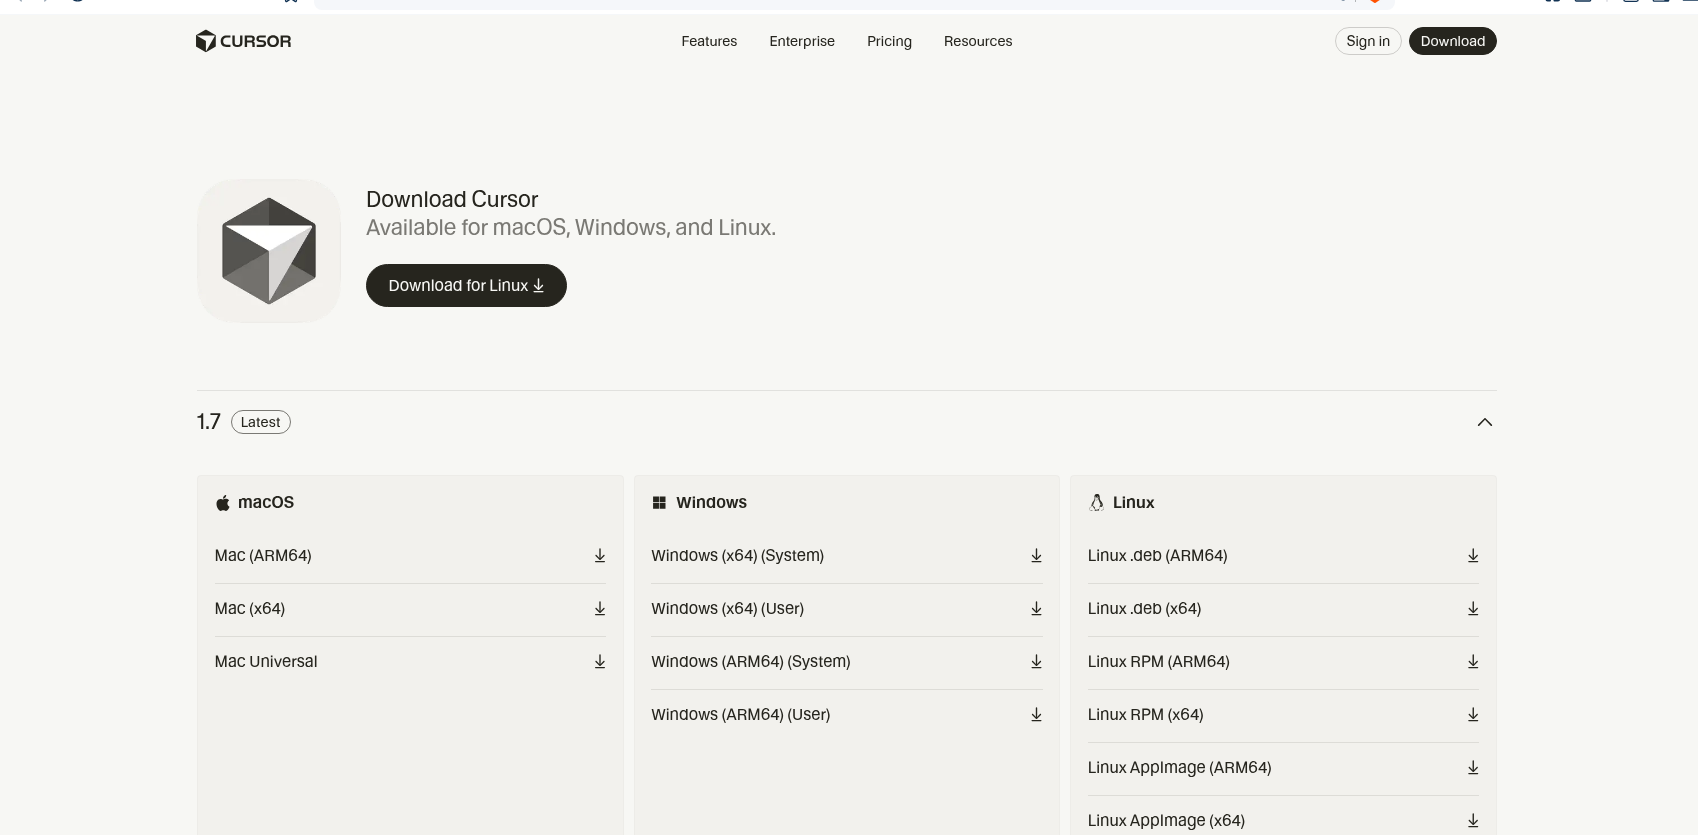Click the header Download button
This screenshot has height=835, width=1698.
coord(1453,41)
